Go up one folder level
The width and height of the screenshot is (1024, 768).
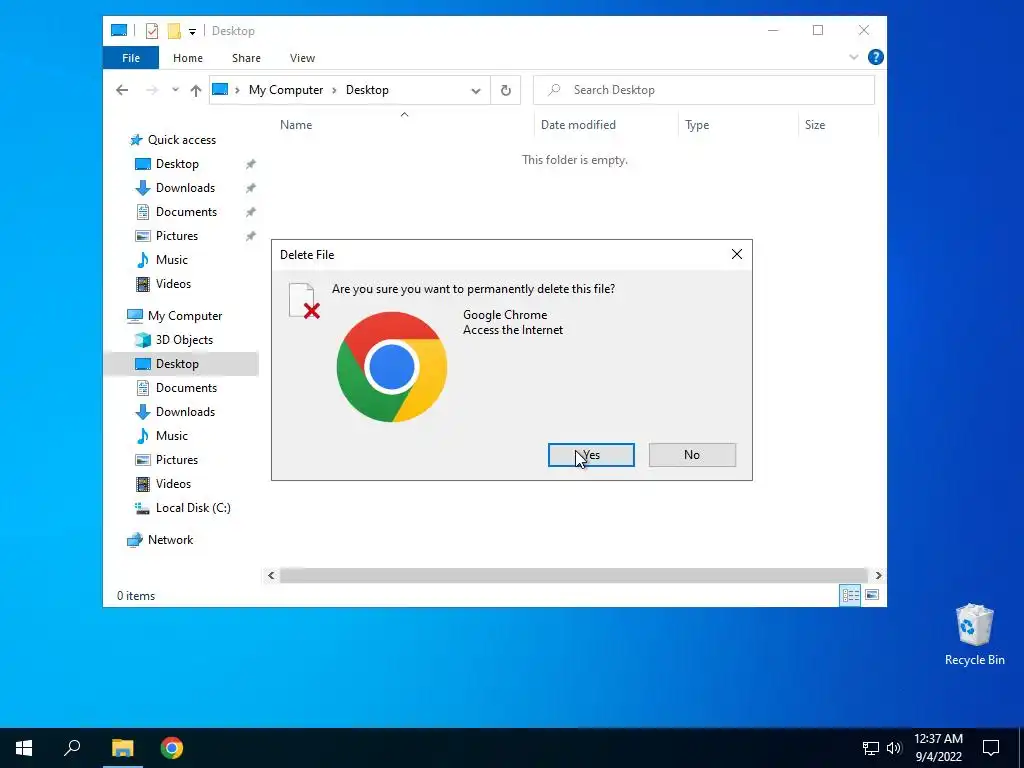click(195, 90)
